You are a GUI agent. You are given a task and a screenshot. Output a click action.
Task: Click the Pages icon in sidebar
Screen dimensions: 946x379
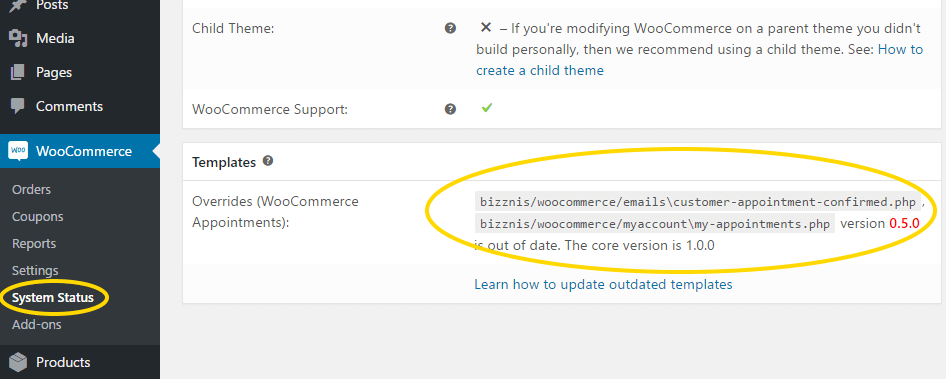coord(18,72)
